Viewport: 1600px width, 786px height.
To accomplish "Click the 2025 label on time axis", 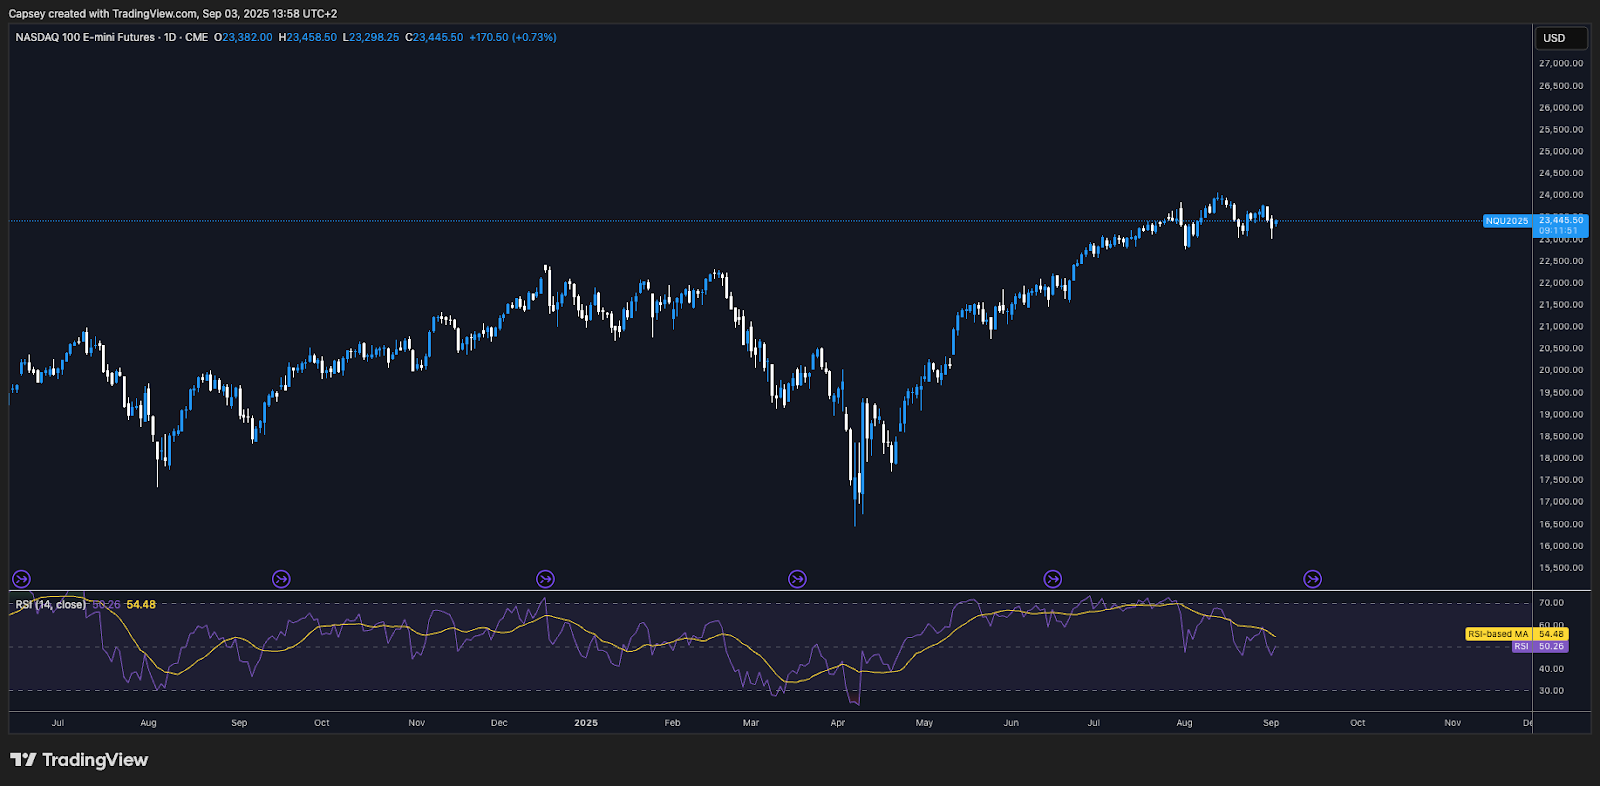I will [x=586, y=723].
